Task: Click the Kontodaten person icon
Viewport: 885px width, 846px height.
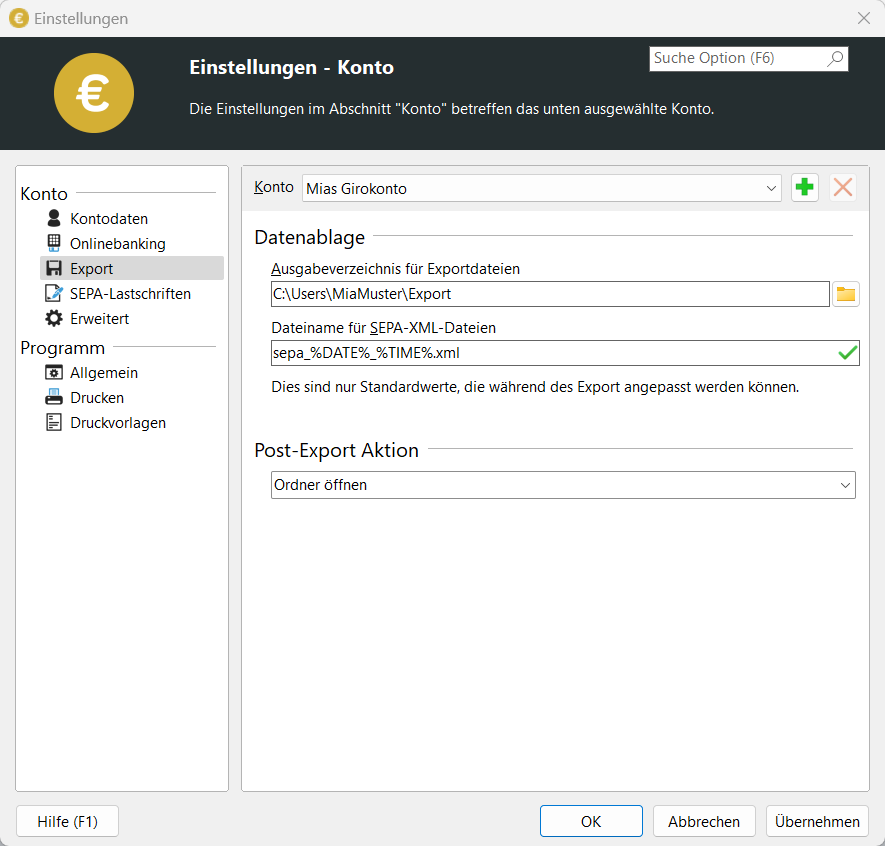Action: click(54, 218)
